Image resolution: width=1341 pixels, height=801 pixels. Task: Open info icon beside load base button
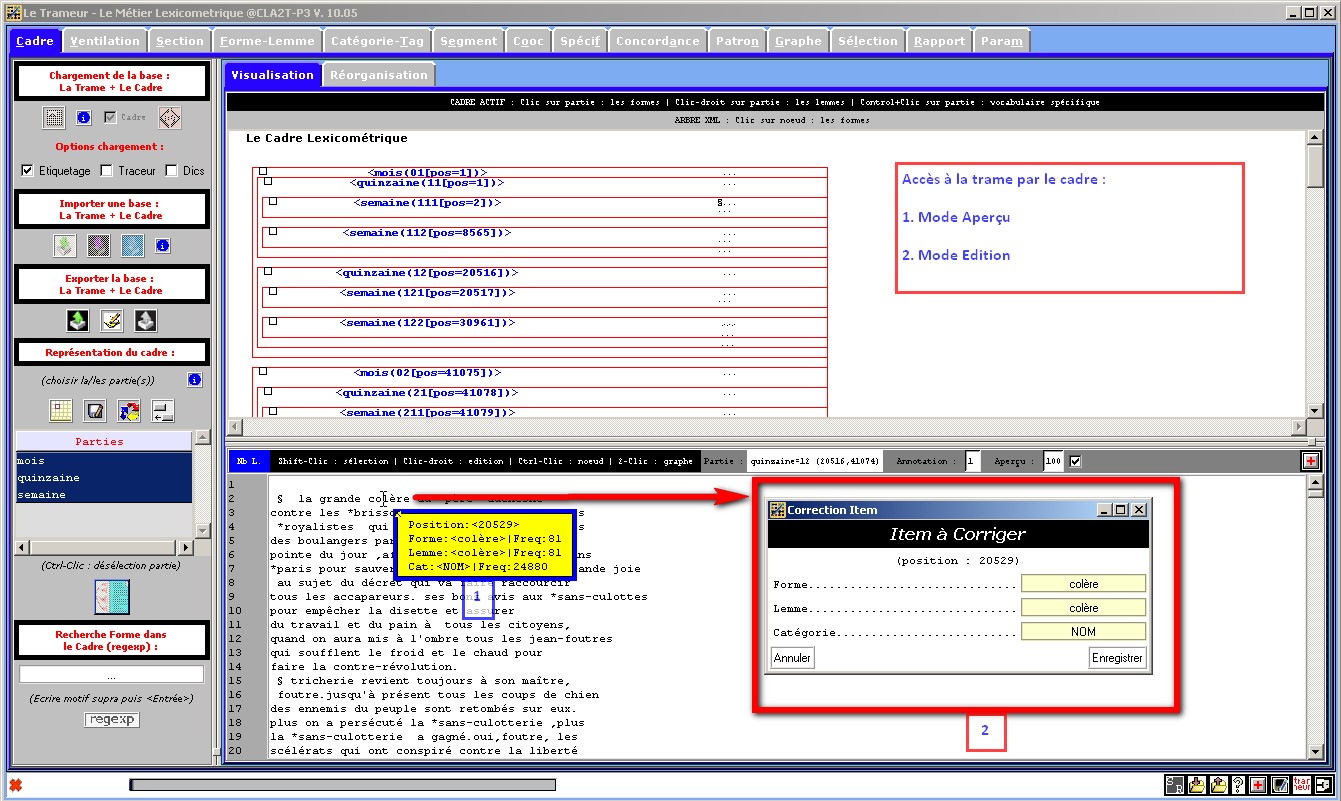[83, 118]
